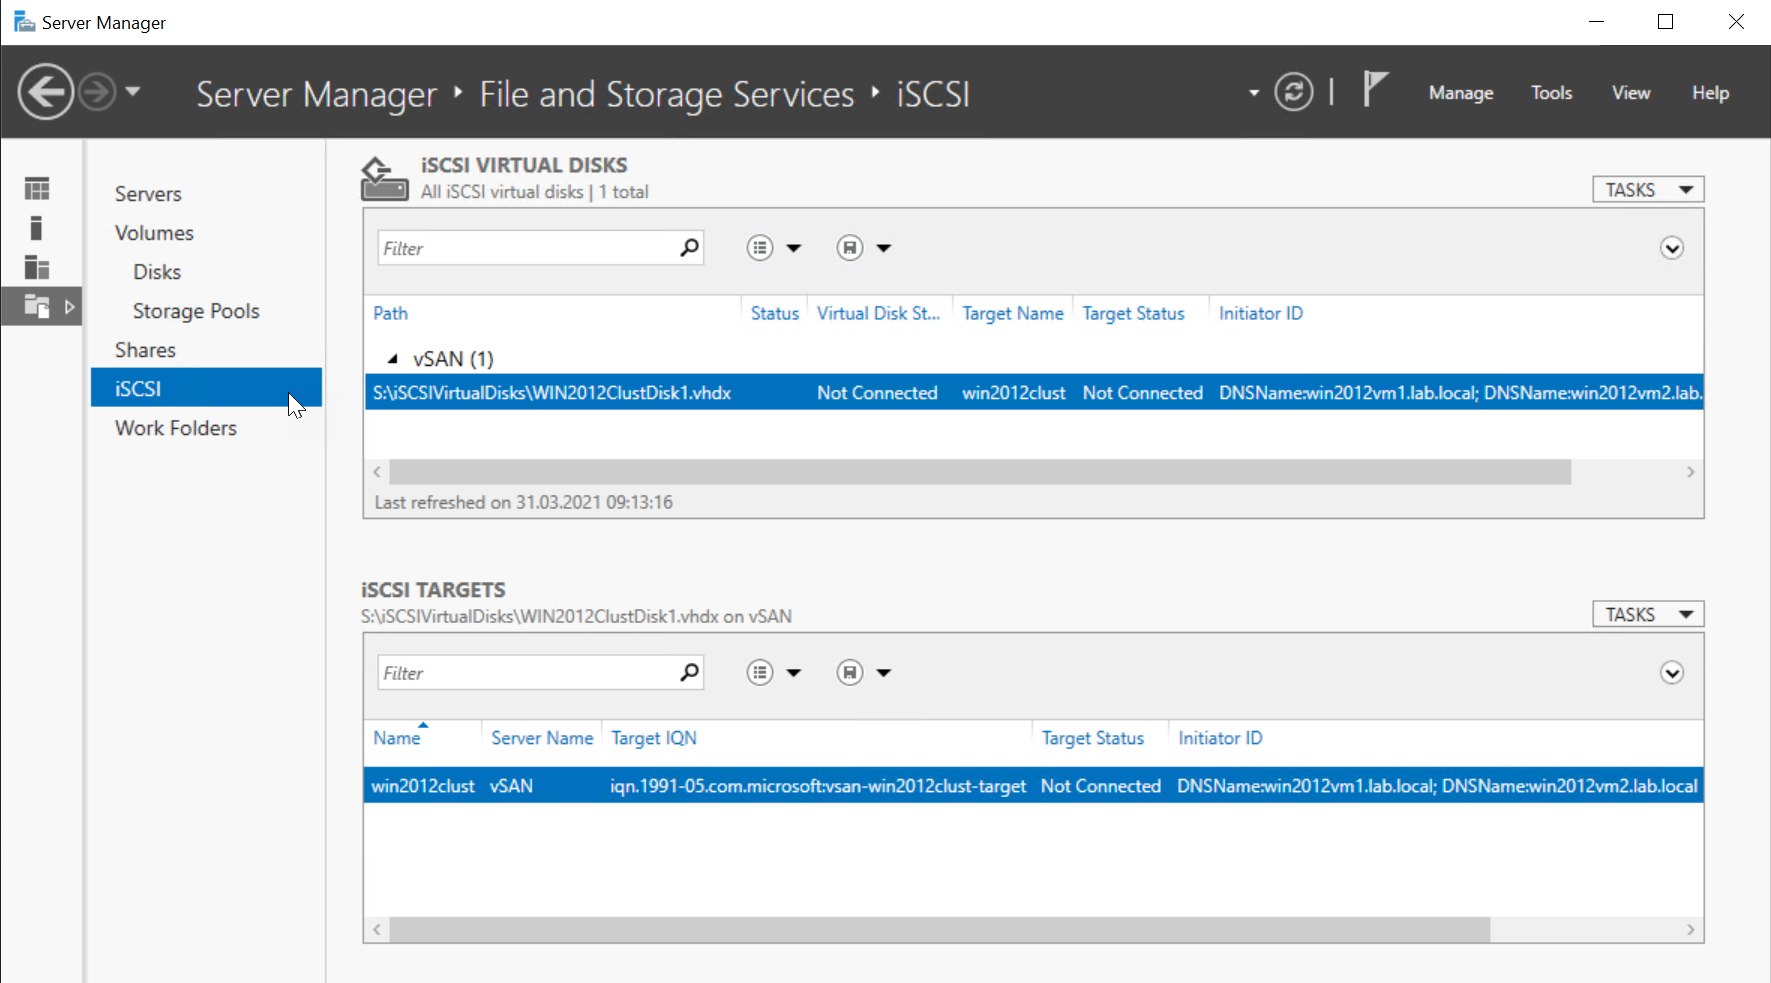Open the Help menu
This screenshot has height=983, width=1771.
(x=1710, y=93)
